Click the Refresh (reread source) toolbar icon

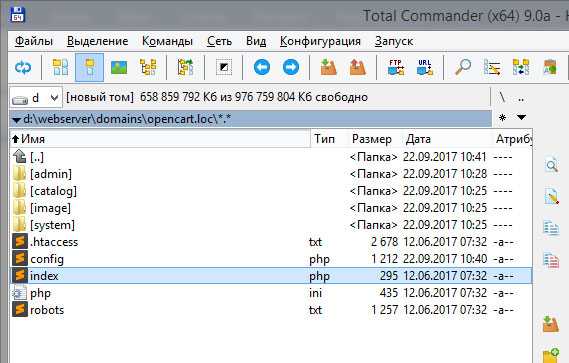pos(23,68)
